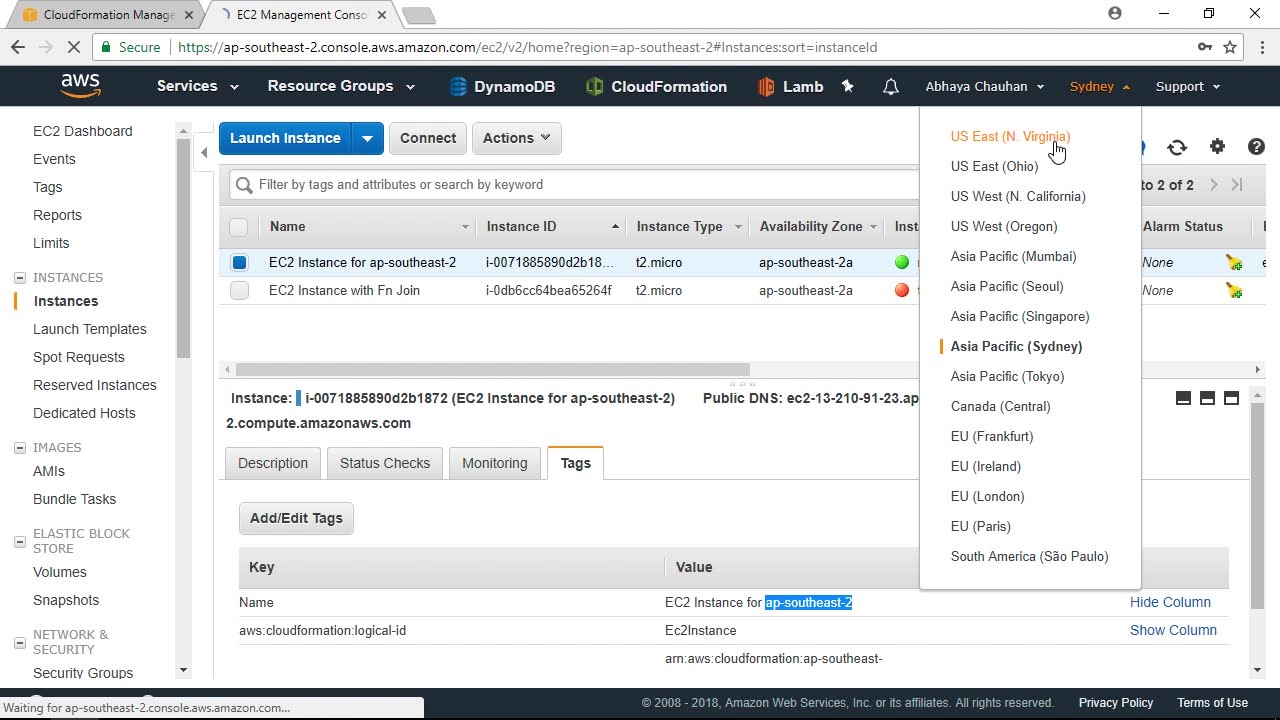
Task: Click the Connect button
Action: point(428,138)
